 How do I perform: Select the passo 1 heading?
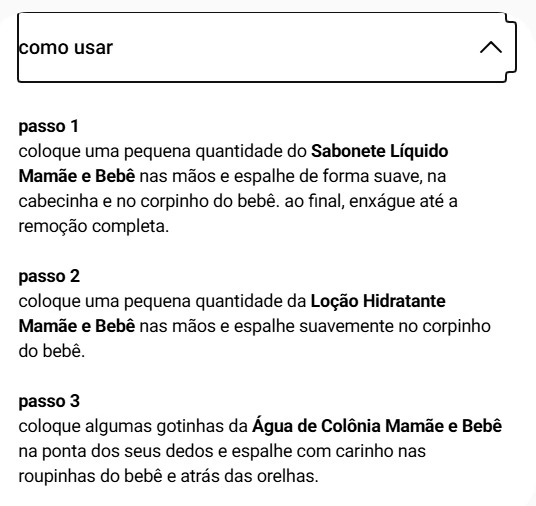click(49, 126)
